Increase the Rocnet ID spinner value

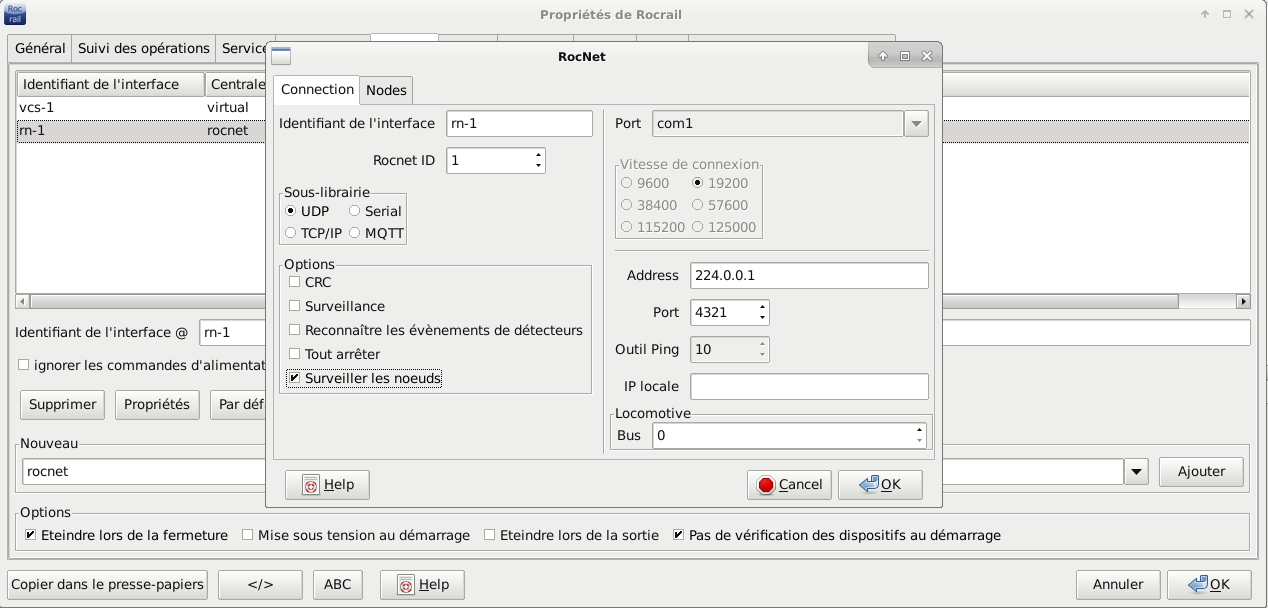[539, 155]
